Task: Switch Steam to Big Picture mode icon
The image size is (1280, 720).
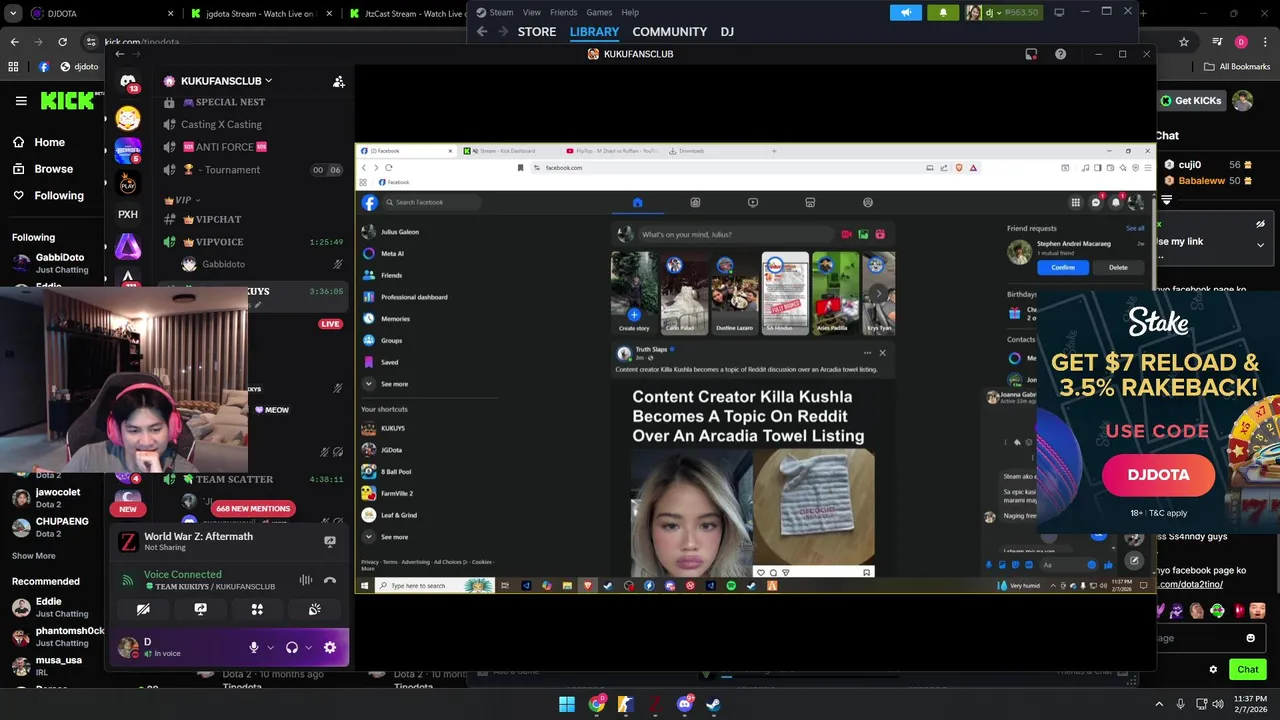Action: 1059,12
